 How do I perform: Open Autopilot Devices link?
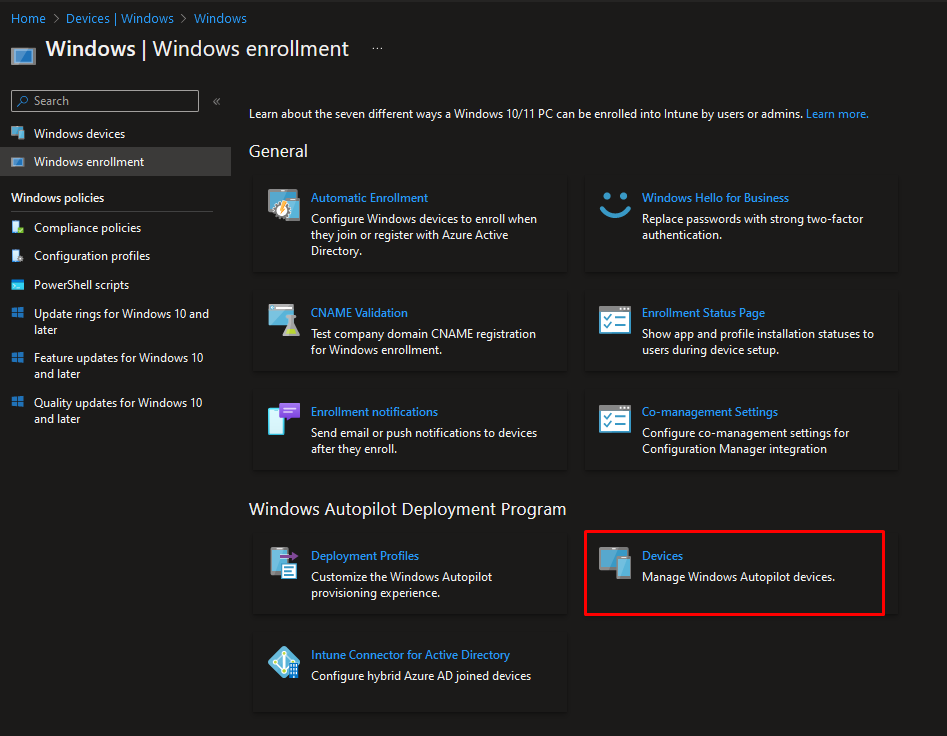coord(662,555)
